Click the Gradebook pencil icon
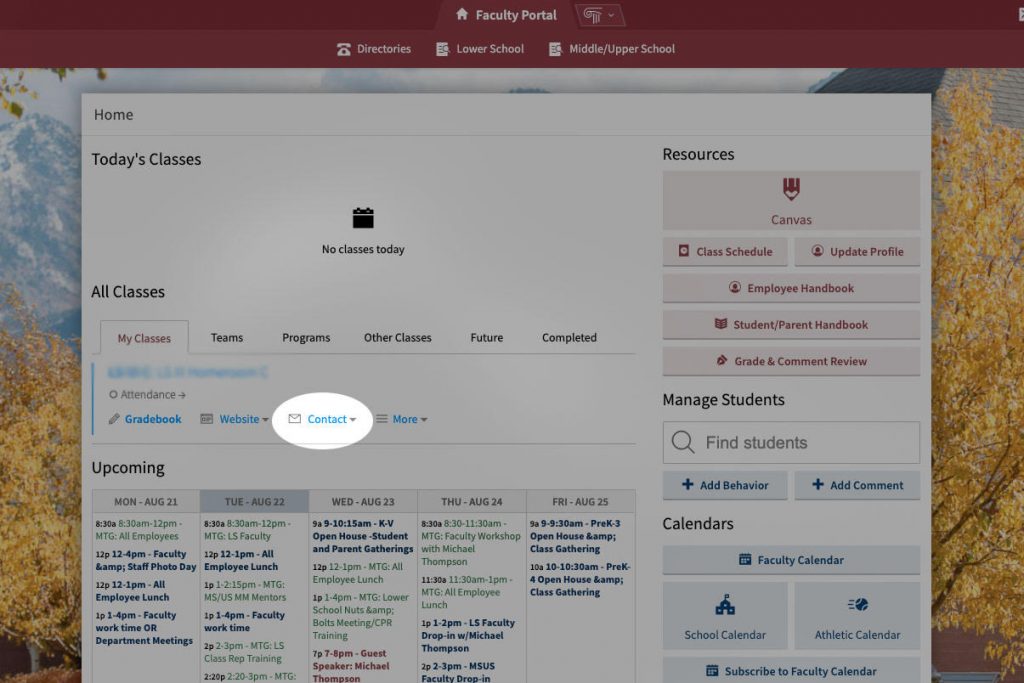Image resolution: width=1024 pixels, height=683 pixels. [114, 419]
